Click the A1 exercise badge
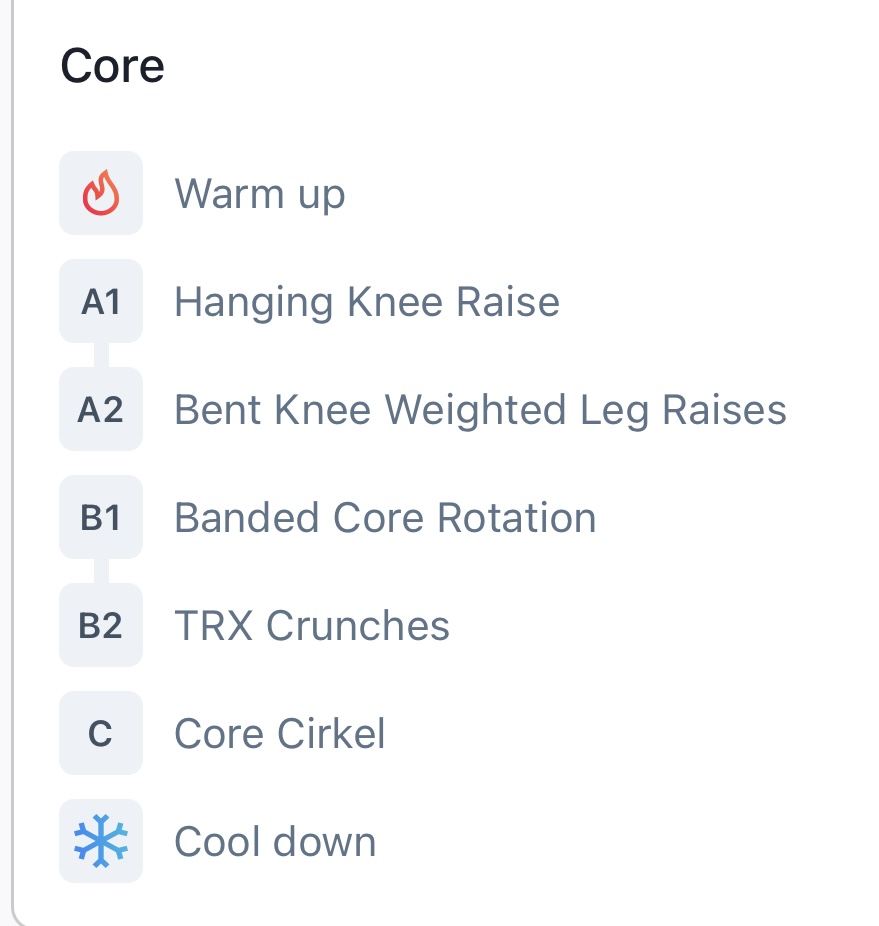The image size is (879, 926). (x=101, y=301)
